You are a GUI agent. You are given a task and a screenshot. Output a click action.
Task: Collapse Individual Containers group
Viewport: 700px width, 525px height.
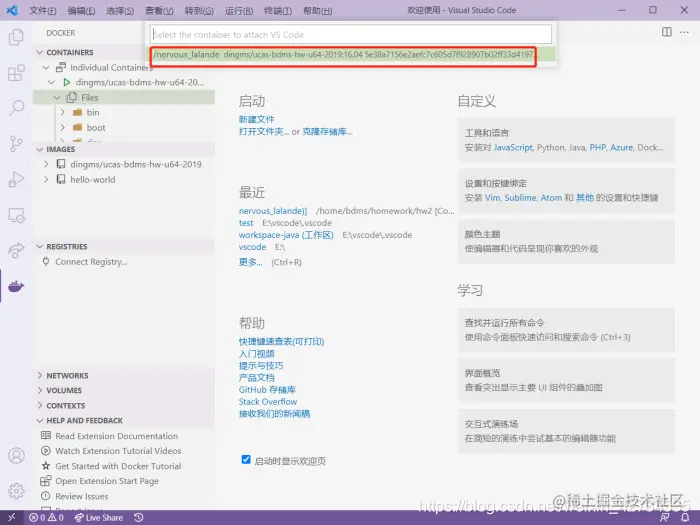(46, 67)
